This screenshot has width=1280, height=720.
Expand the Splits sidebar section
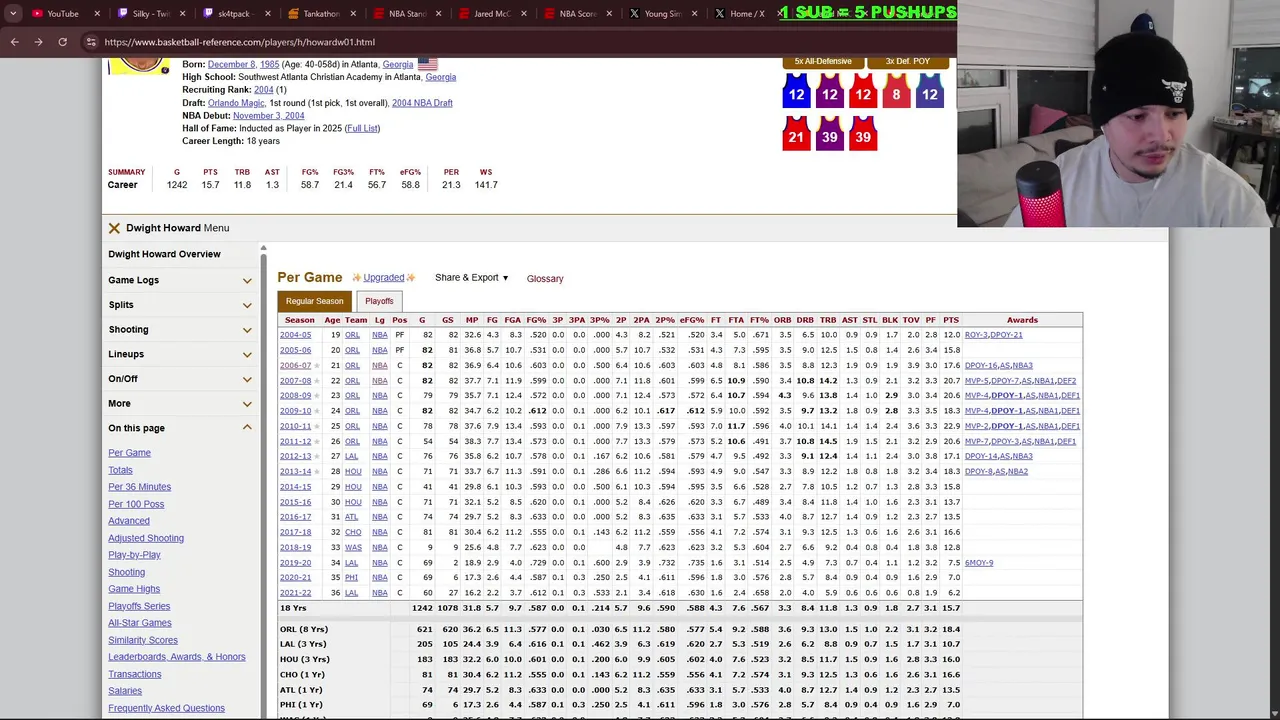[180, 305]
